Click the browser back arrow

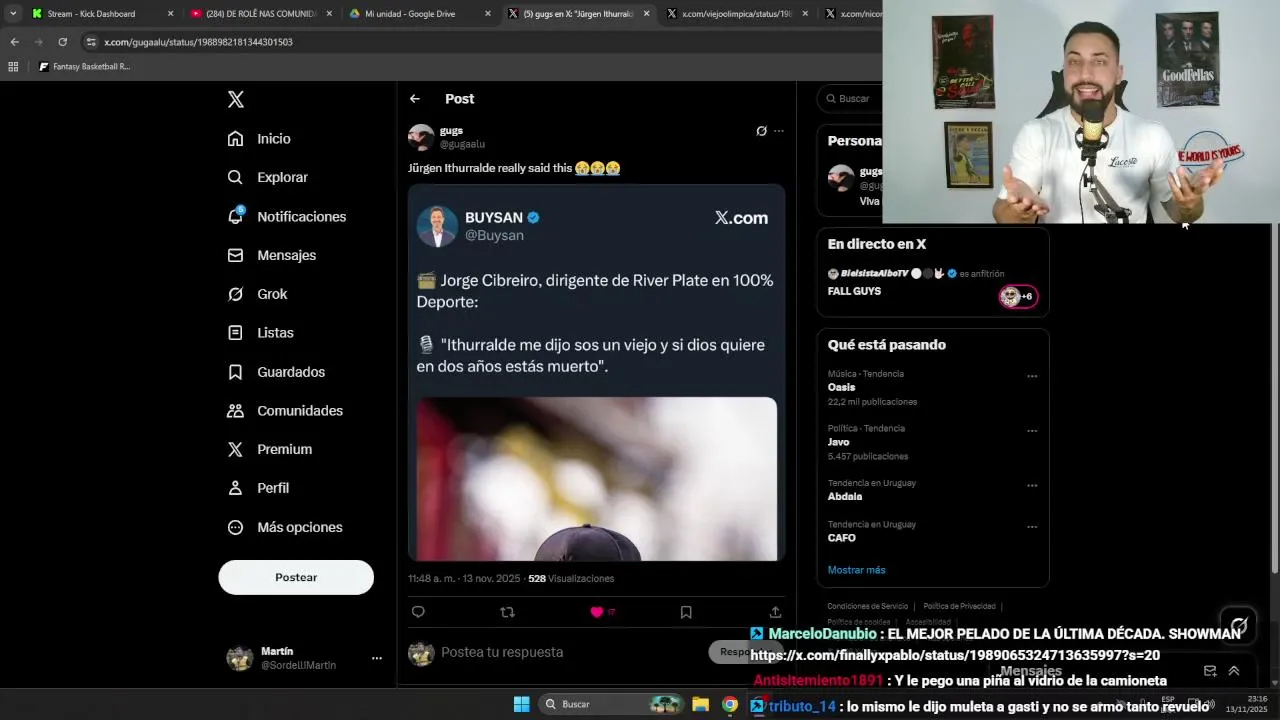point(14,42)
